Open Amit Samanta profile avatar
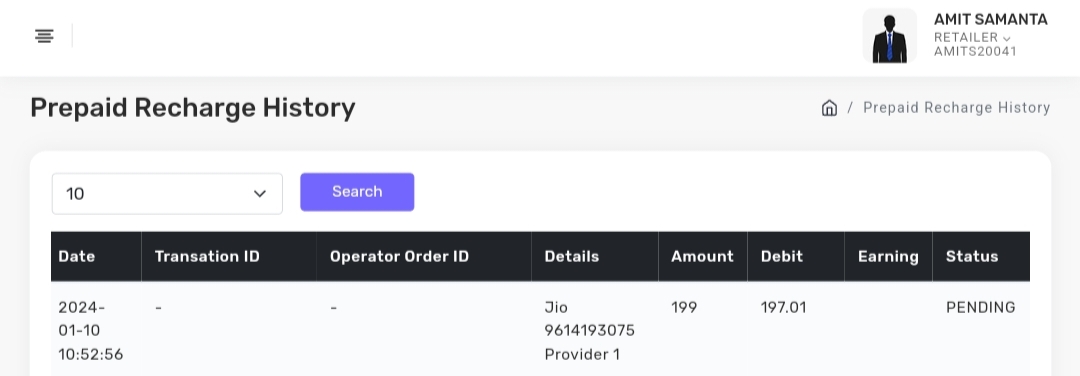This screenshot has height=376, width=1080. pos(889,36)
